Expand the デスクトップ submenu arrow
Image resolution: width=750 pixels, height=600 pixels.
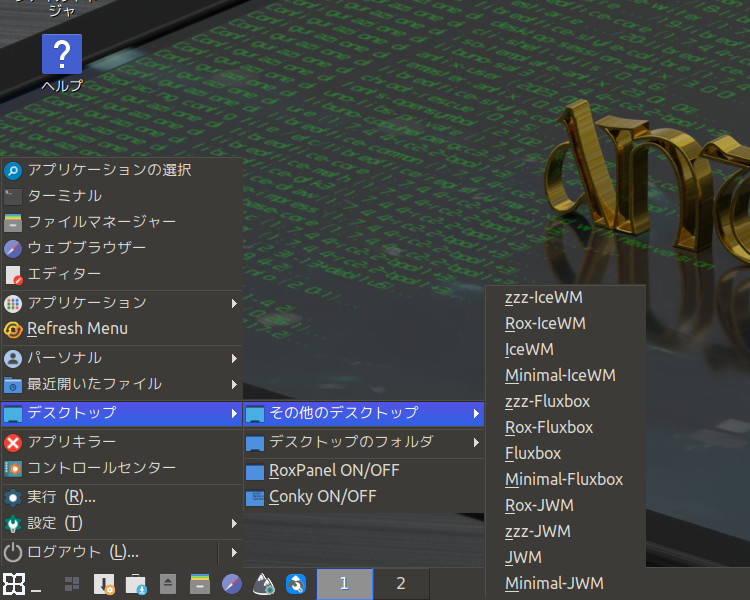click(234, 413)
